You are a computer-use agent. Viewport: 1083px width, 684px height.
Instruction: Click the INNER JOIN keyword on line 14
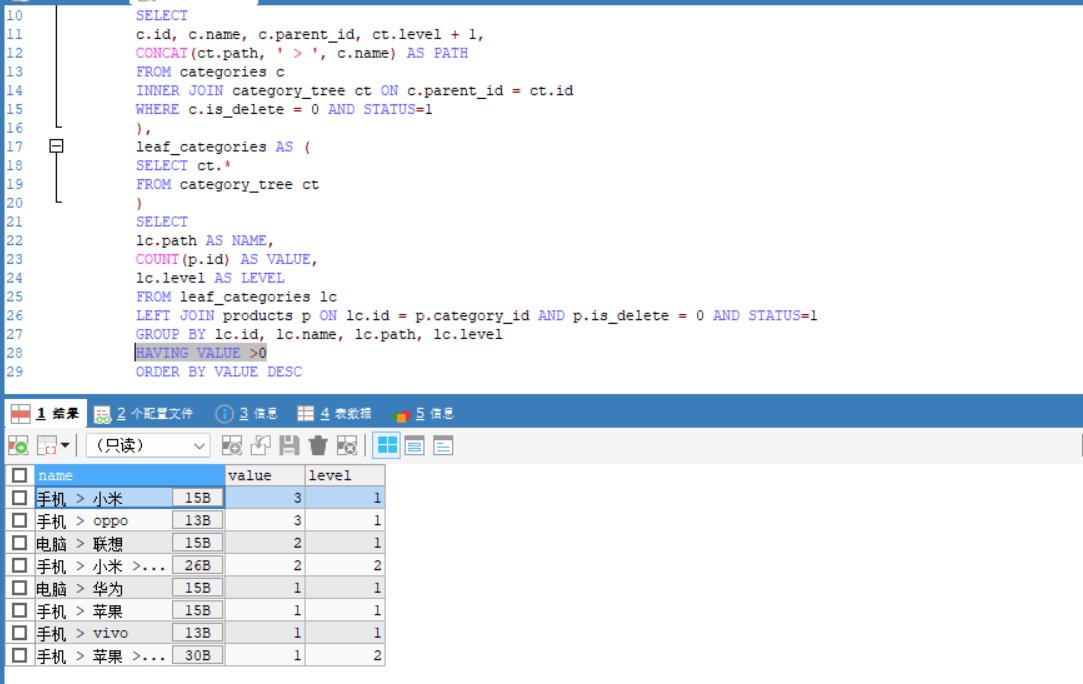point(180,91)
